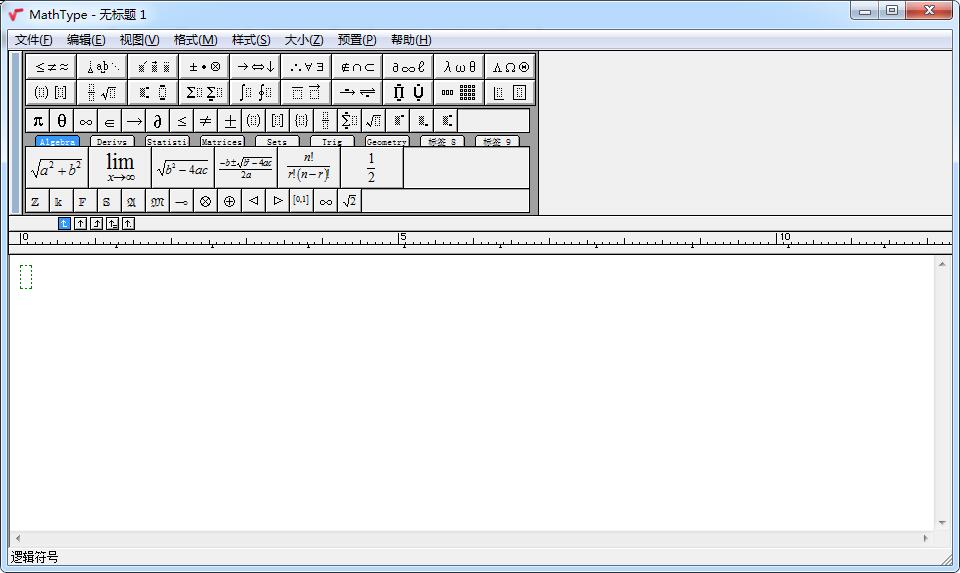Open the operator symbols palette (±•⊗)
Screen dimensions: 960x573
(204, 67)
